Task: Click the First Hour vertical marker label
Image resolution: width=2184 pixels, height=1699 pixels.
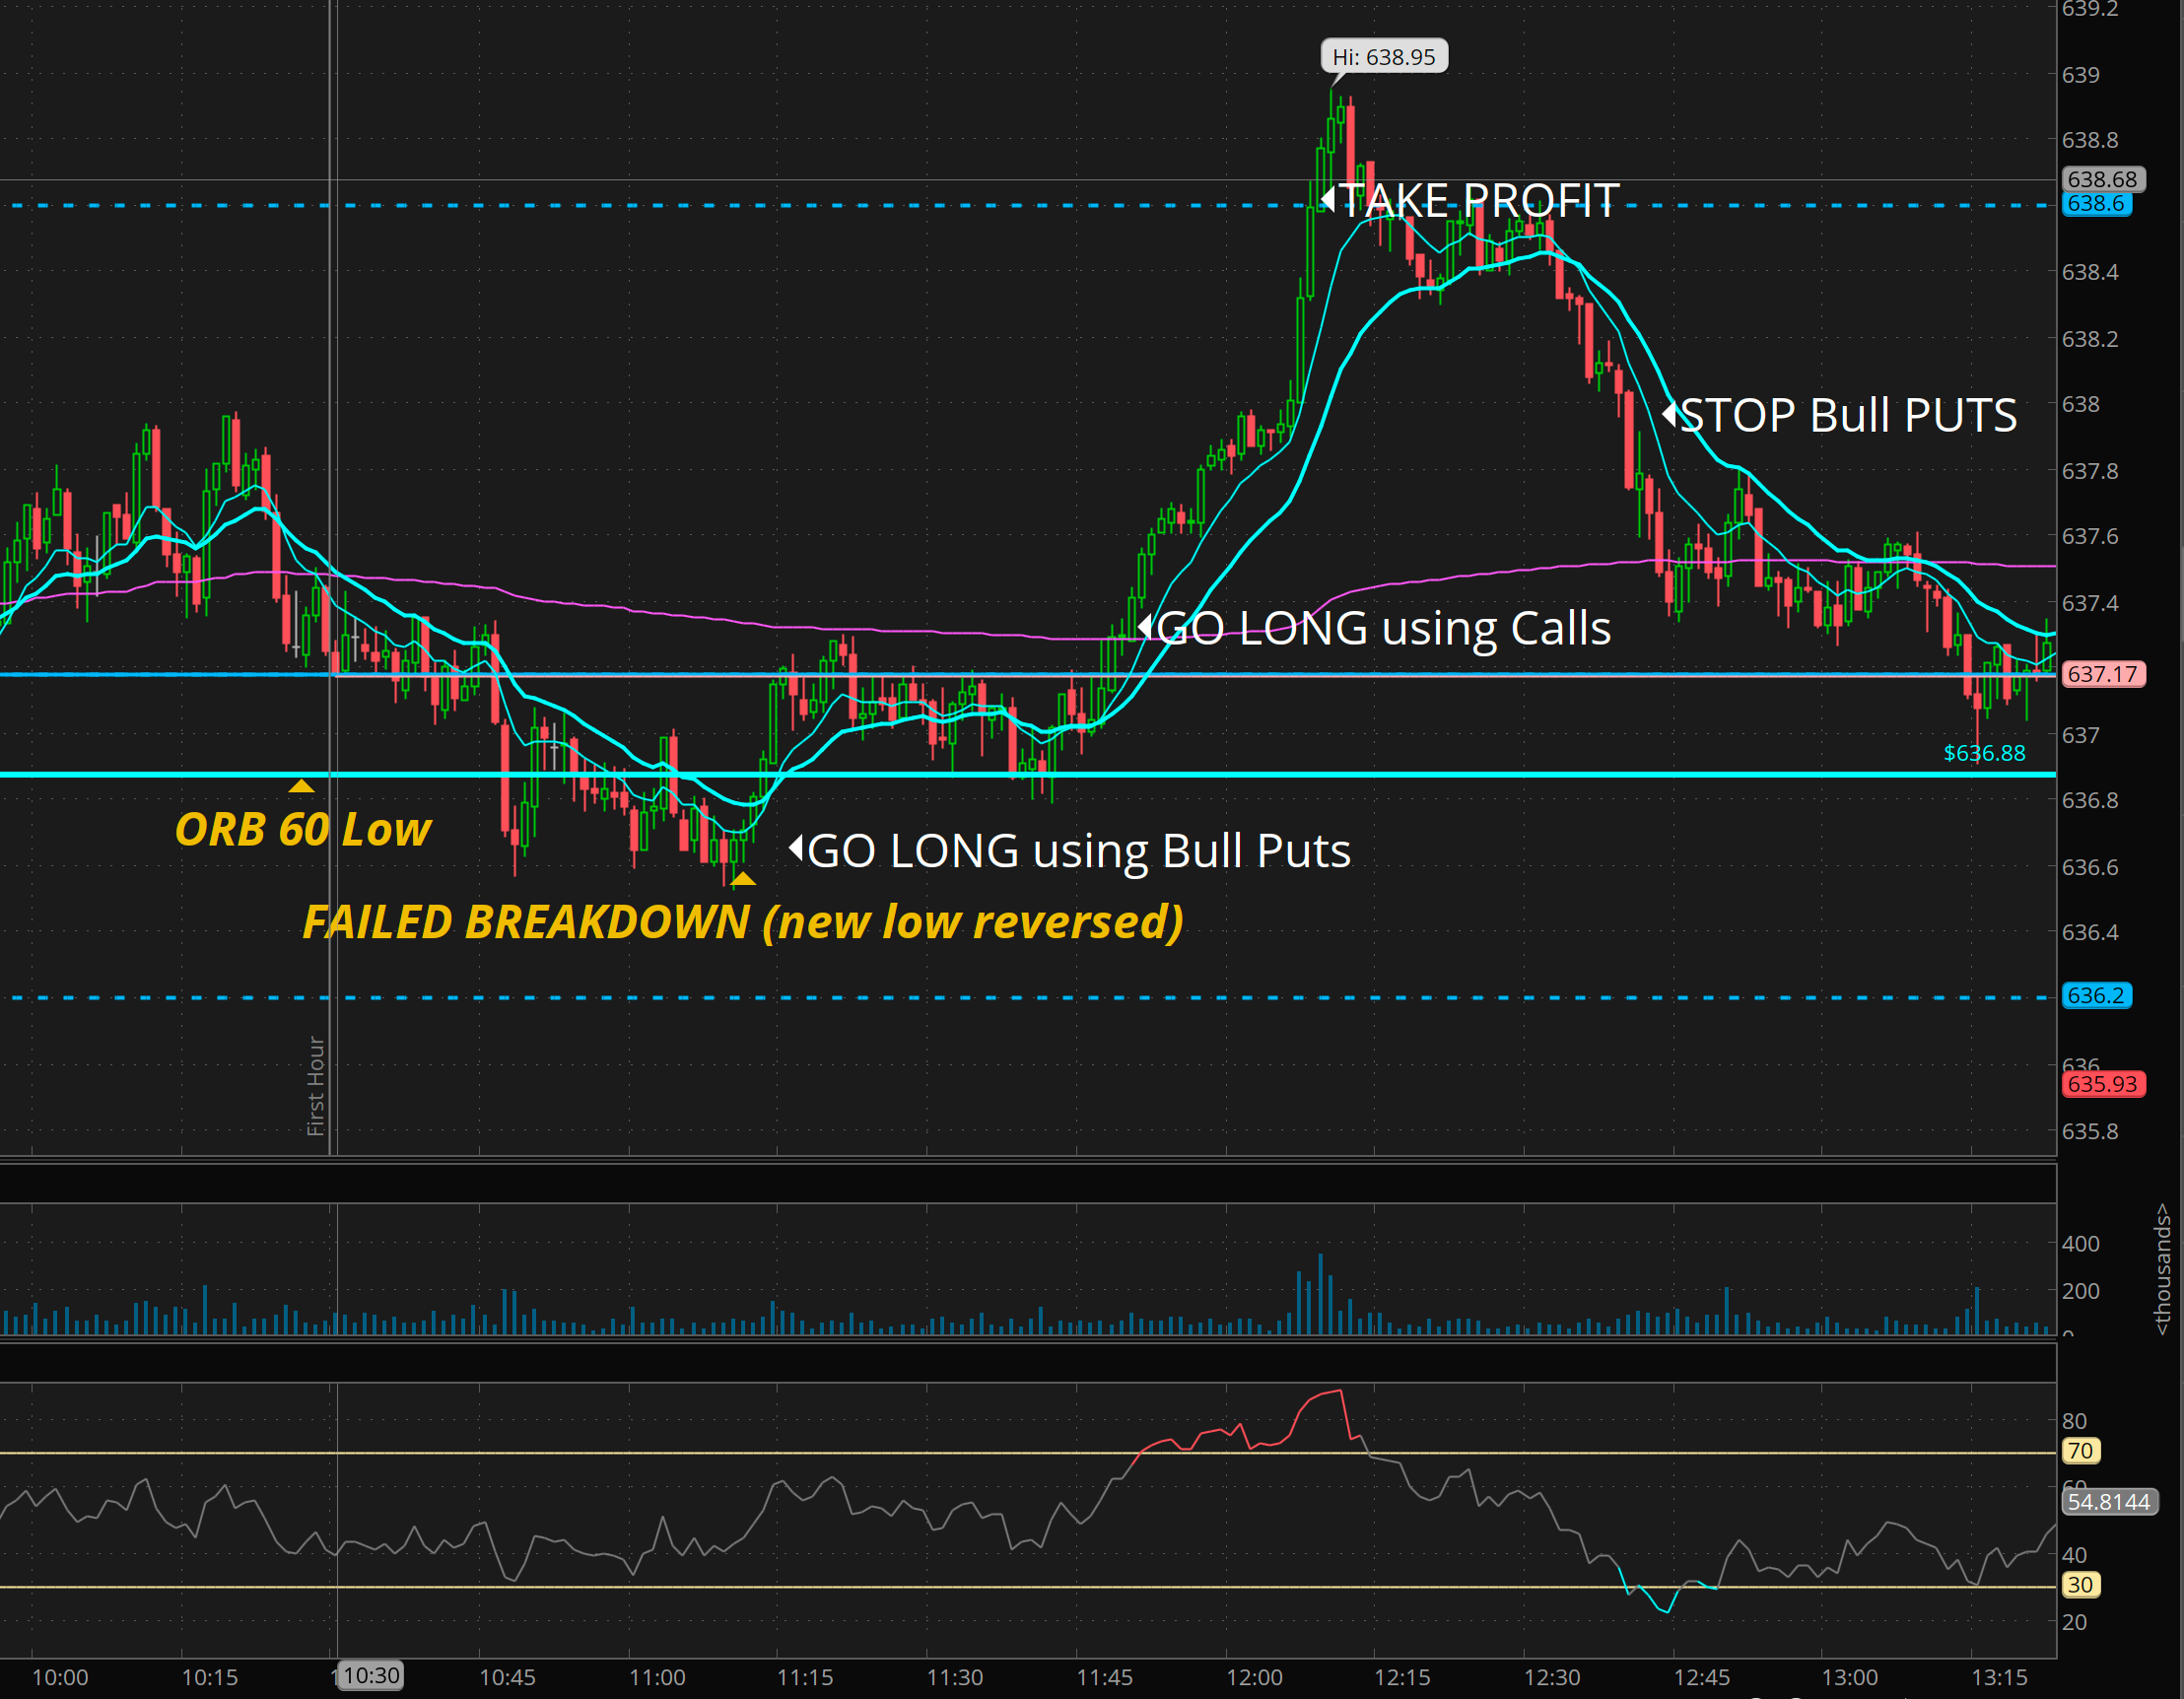Action: pos(316,1085)
